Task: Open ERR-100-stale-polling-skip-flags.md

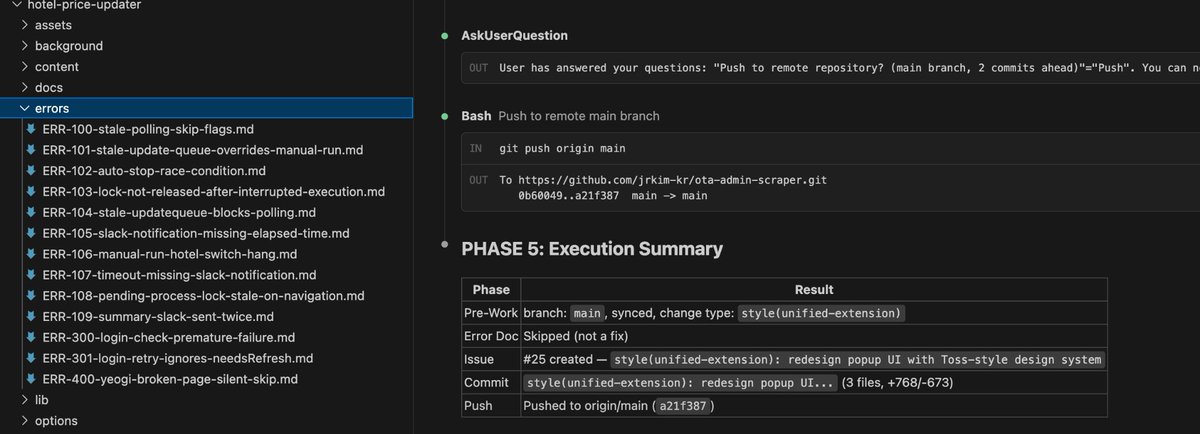Action: point(148,129)
